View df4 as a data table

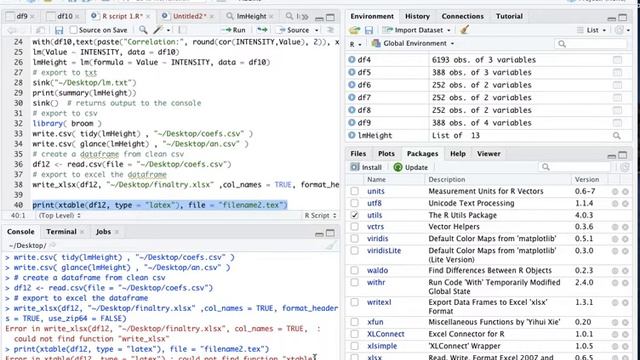point(617,60)
